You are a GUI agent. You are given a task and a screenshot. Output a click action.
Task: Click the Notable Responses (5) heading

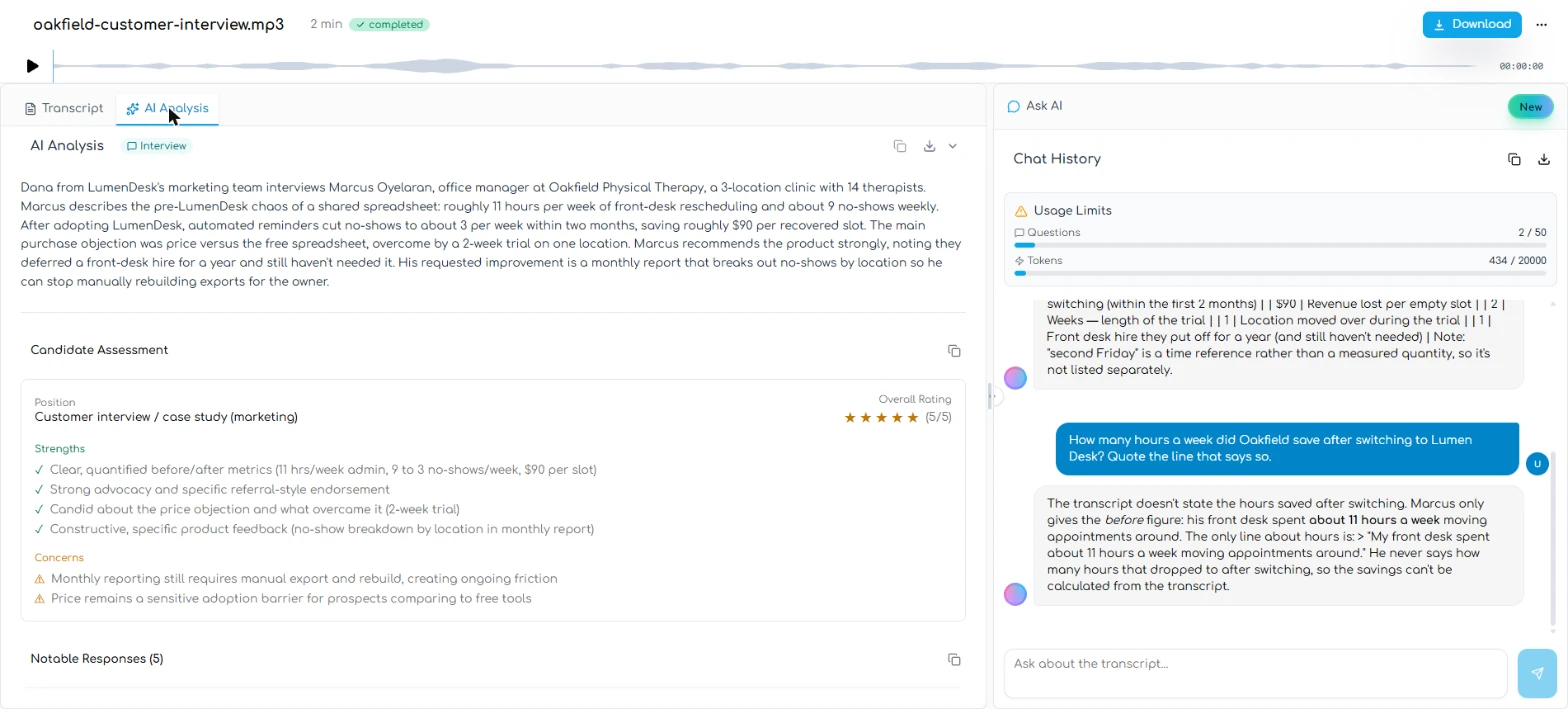(97, 659)
